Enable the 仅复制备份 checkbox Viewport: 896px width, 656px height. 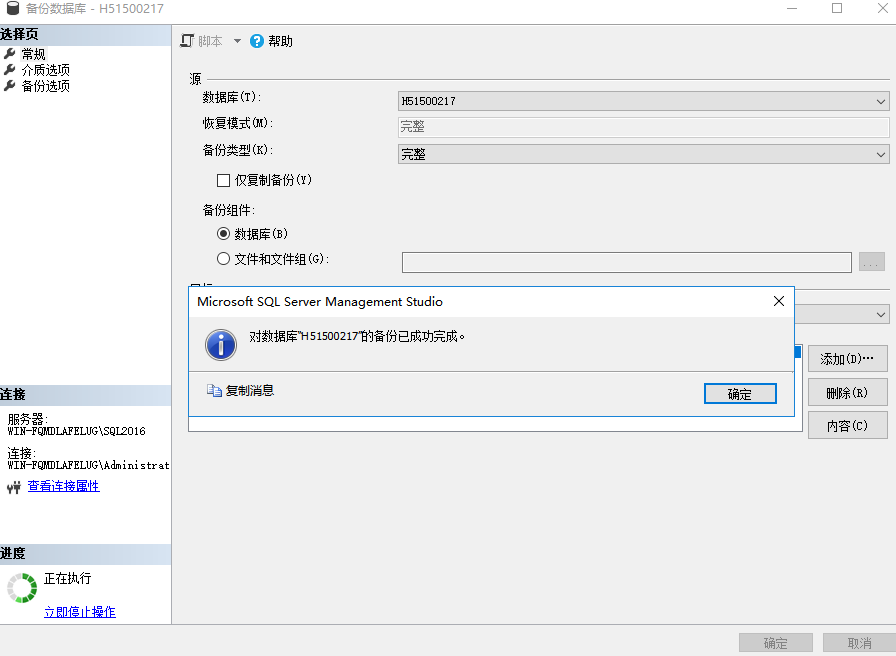tap(224, 180)
